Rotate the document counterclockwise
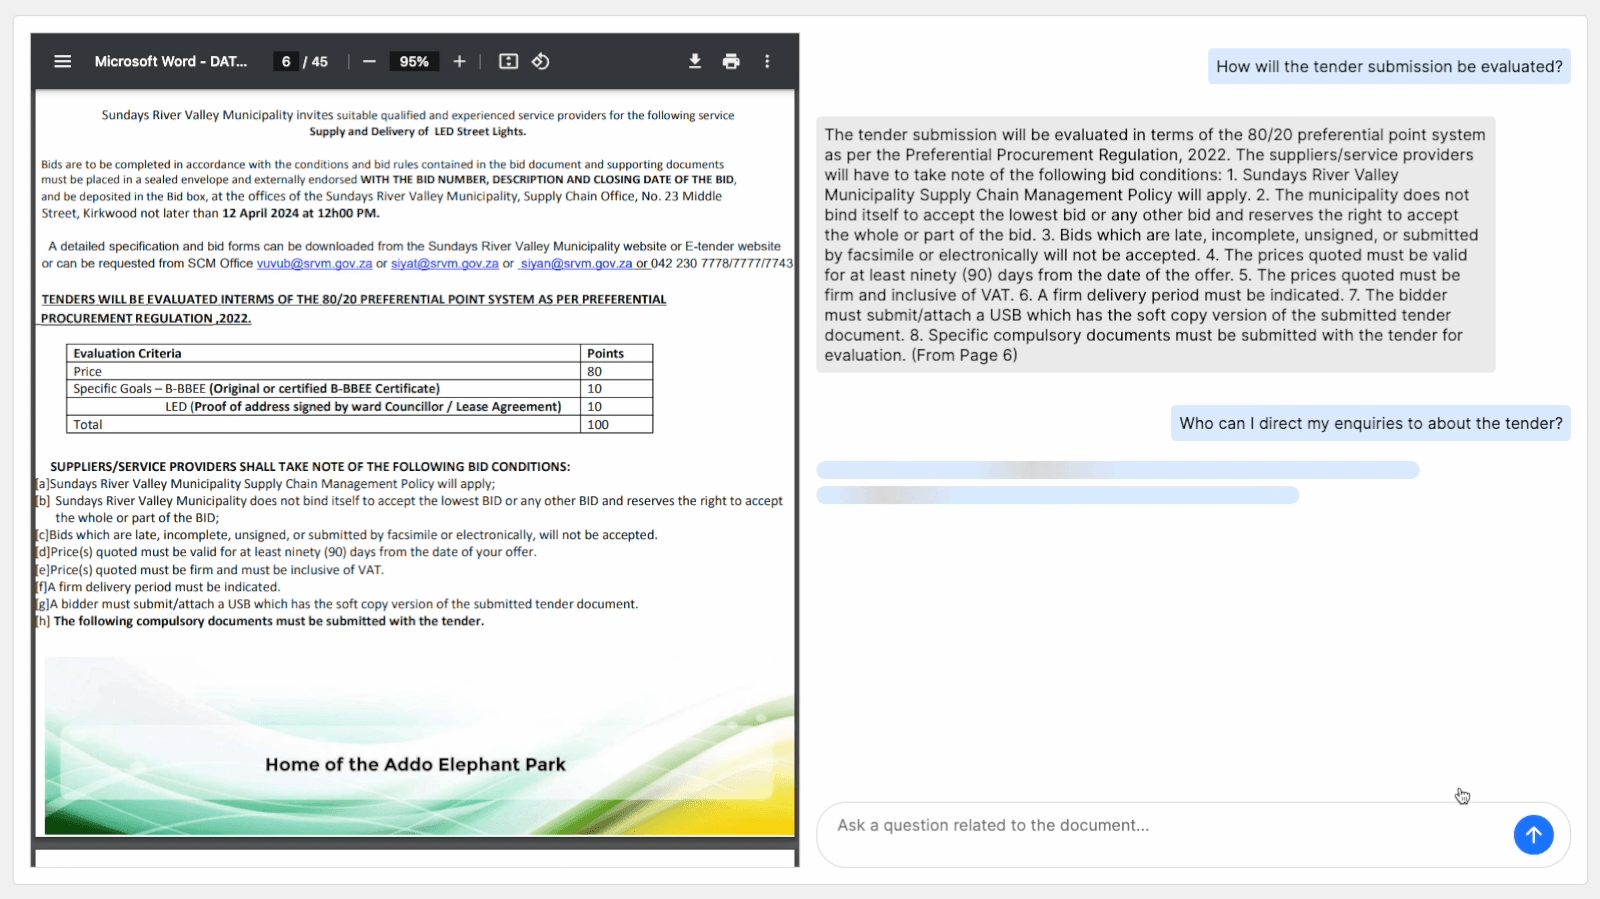Screen dimensions: 1600x899 pos(540,61)
